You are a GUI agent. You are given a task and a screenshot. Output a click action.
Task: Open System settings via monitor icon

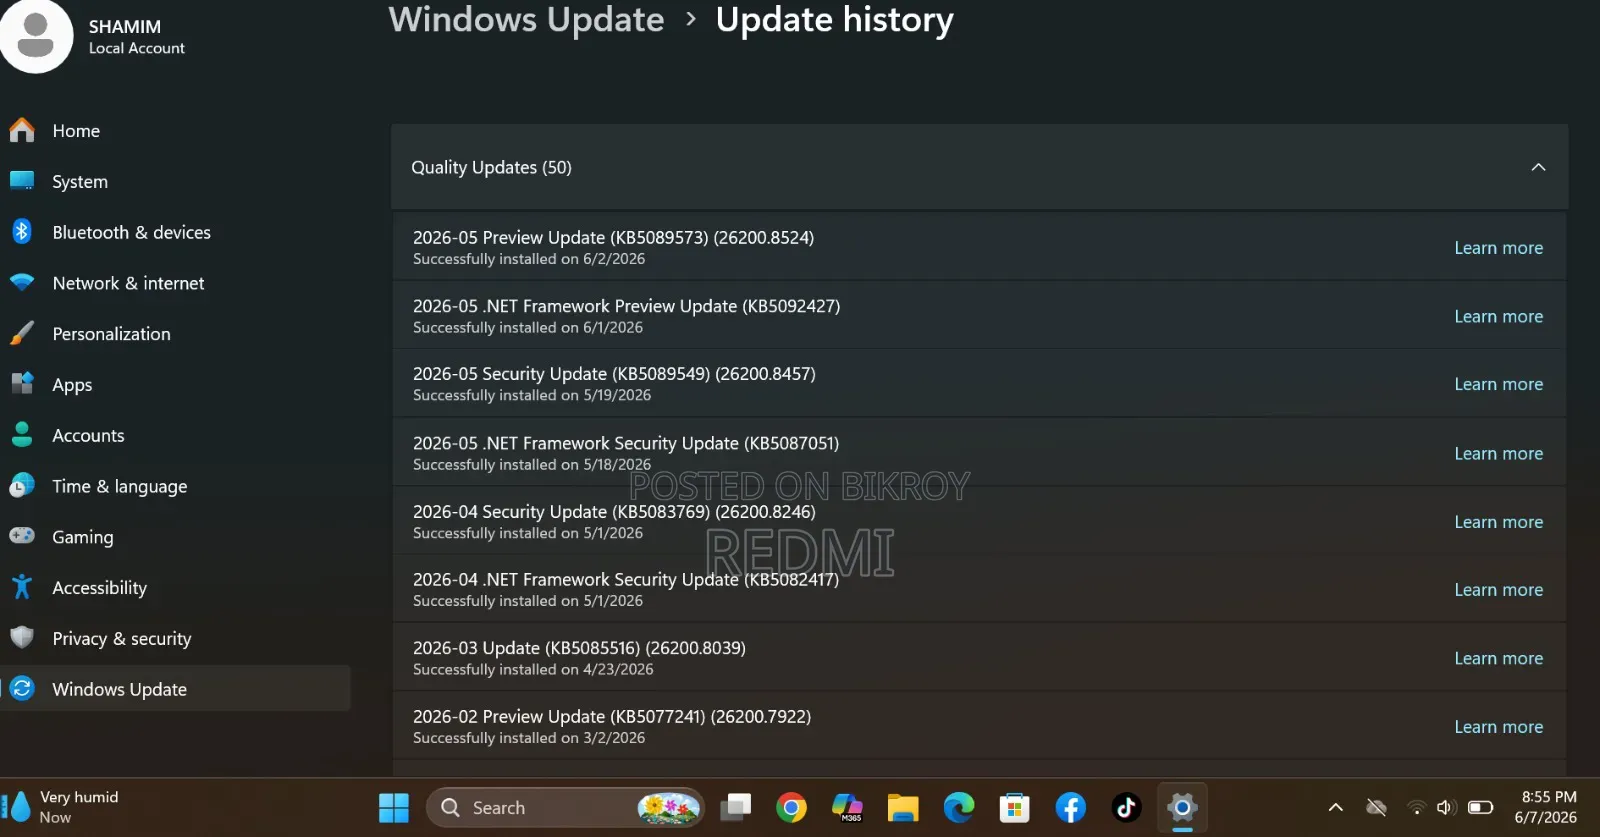pos(22,181)
